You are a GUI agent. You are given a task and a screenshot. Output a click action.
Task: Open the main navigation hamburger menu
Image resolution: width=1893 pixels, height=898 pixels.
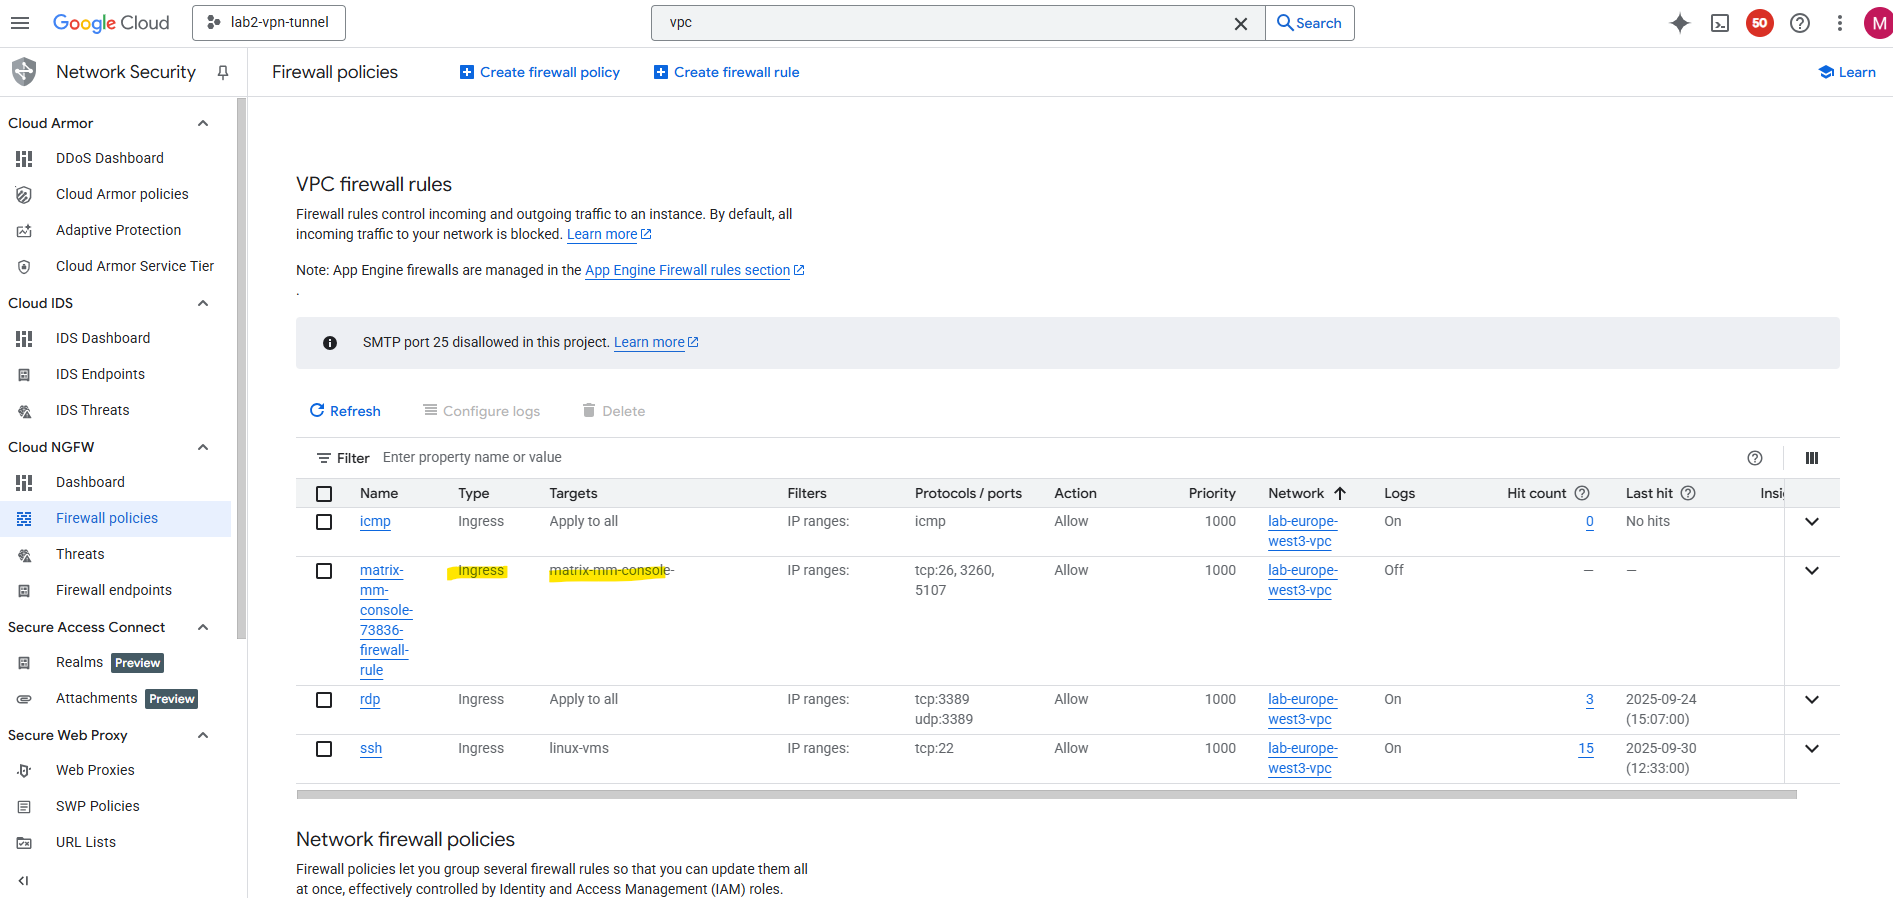20,23
